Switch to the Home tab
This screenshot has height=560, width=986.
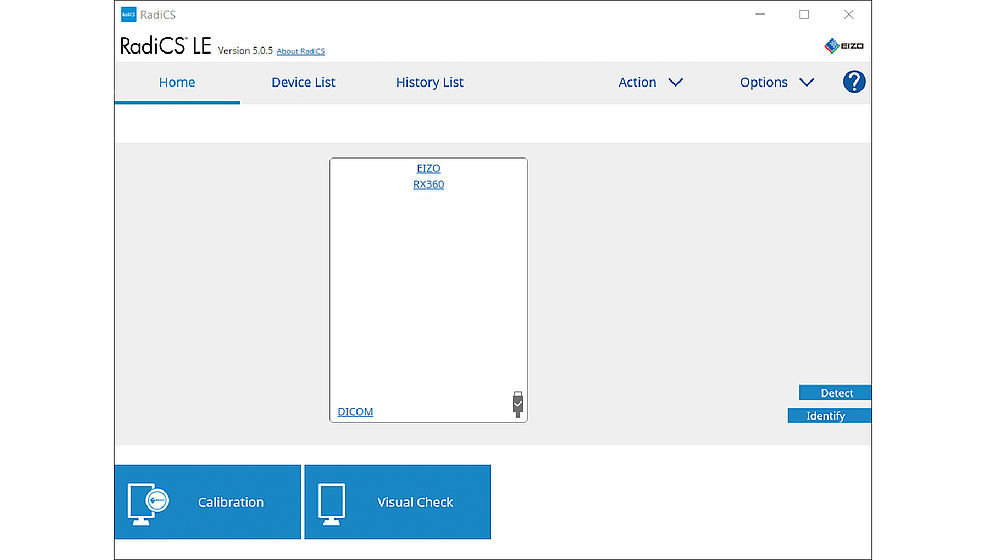click(177, 82)
